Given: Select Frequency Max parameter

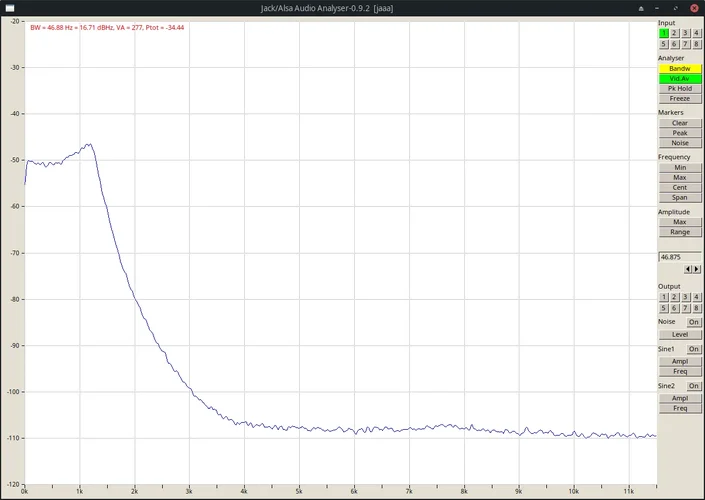Looking at the screenshot, I should [680, 178].
